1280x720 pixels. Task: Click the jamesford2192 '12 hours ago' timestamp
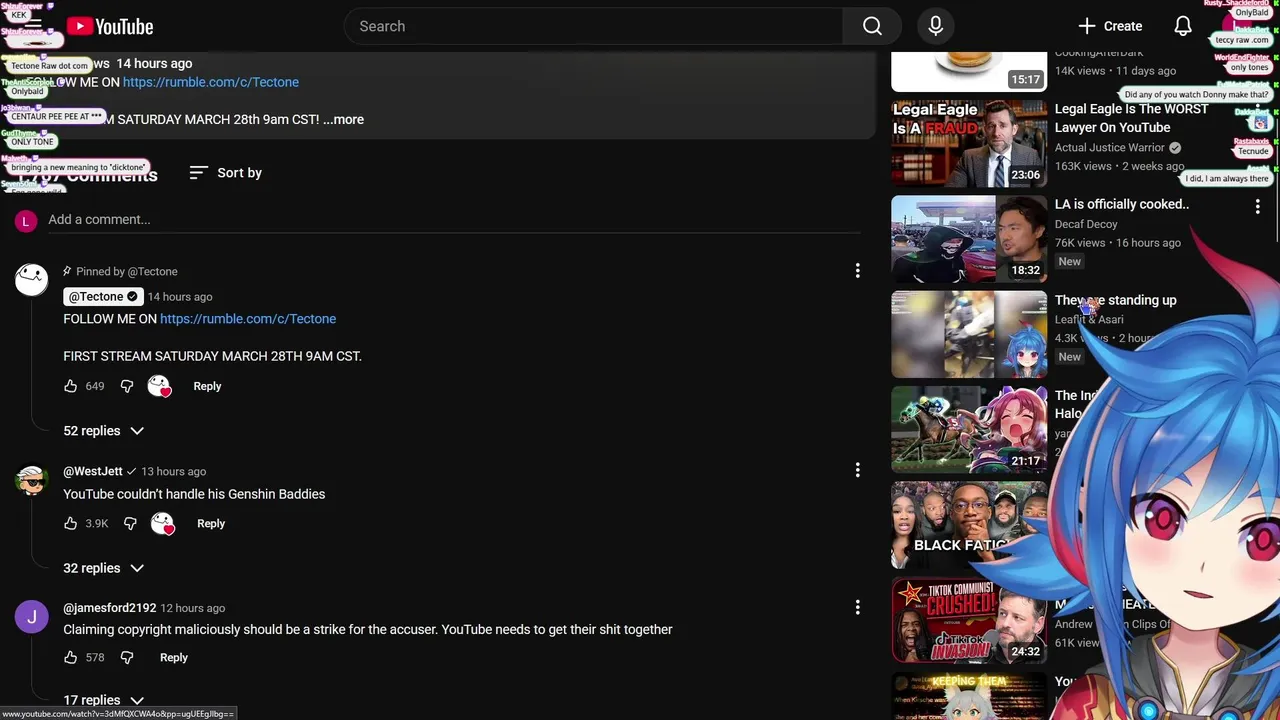tap(193, 608)
